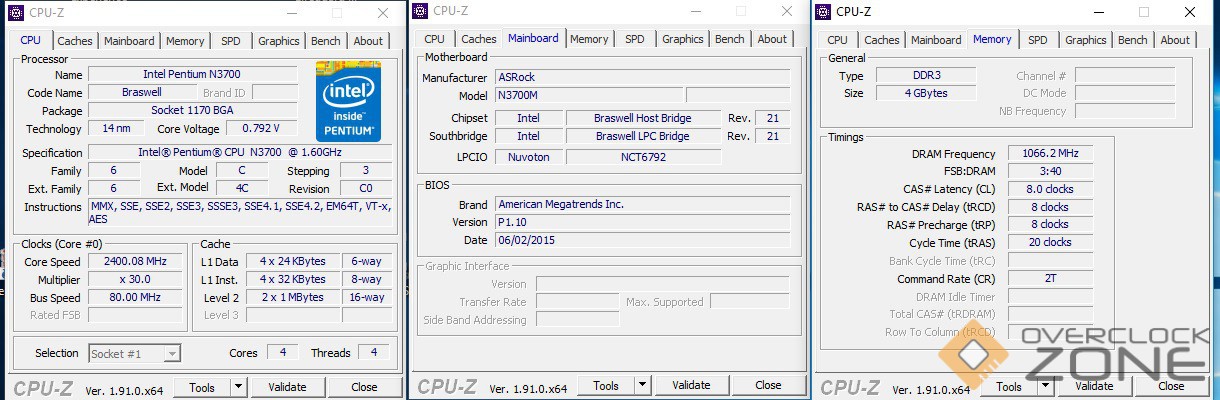Open the Memory tab in the left window

click(185, 41)
